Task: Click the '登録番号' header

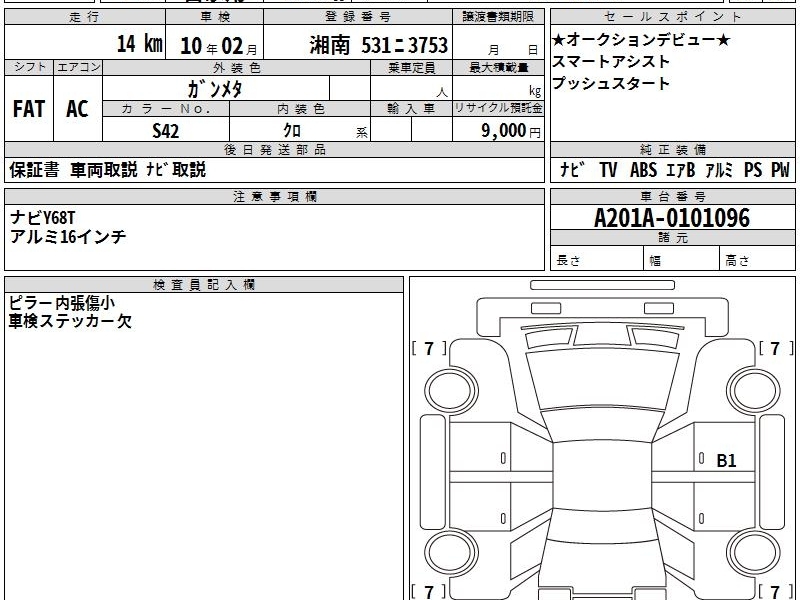Action: click(358, 17)
